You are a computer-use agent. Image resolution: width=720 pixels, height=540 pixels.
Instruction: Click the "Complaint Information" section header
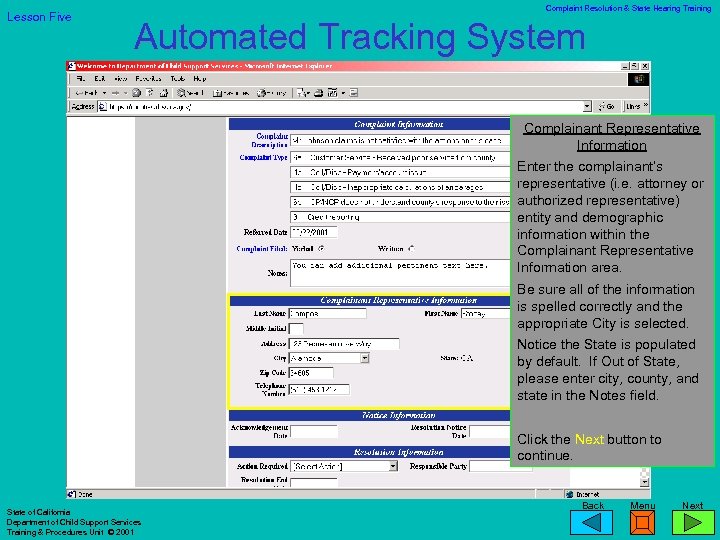coord(398,124)
